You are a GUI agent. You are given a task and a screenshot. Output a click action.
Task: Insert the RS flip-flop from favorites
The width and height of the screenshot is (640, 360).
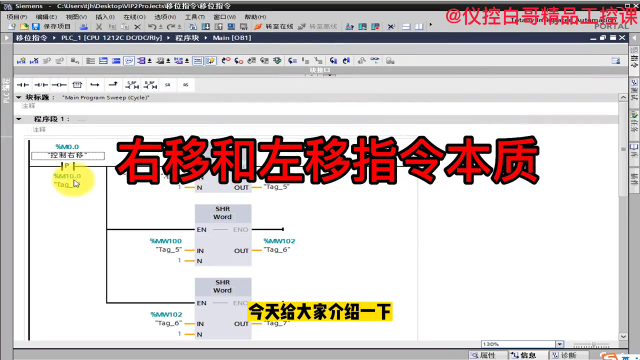(186, 85)
